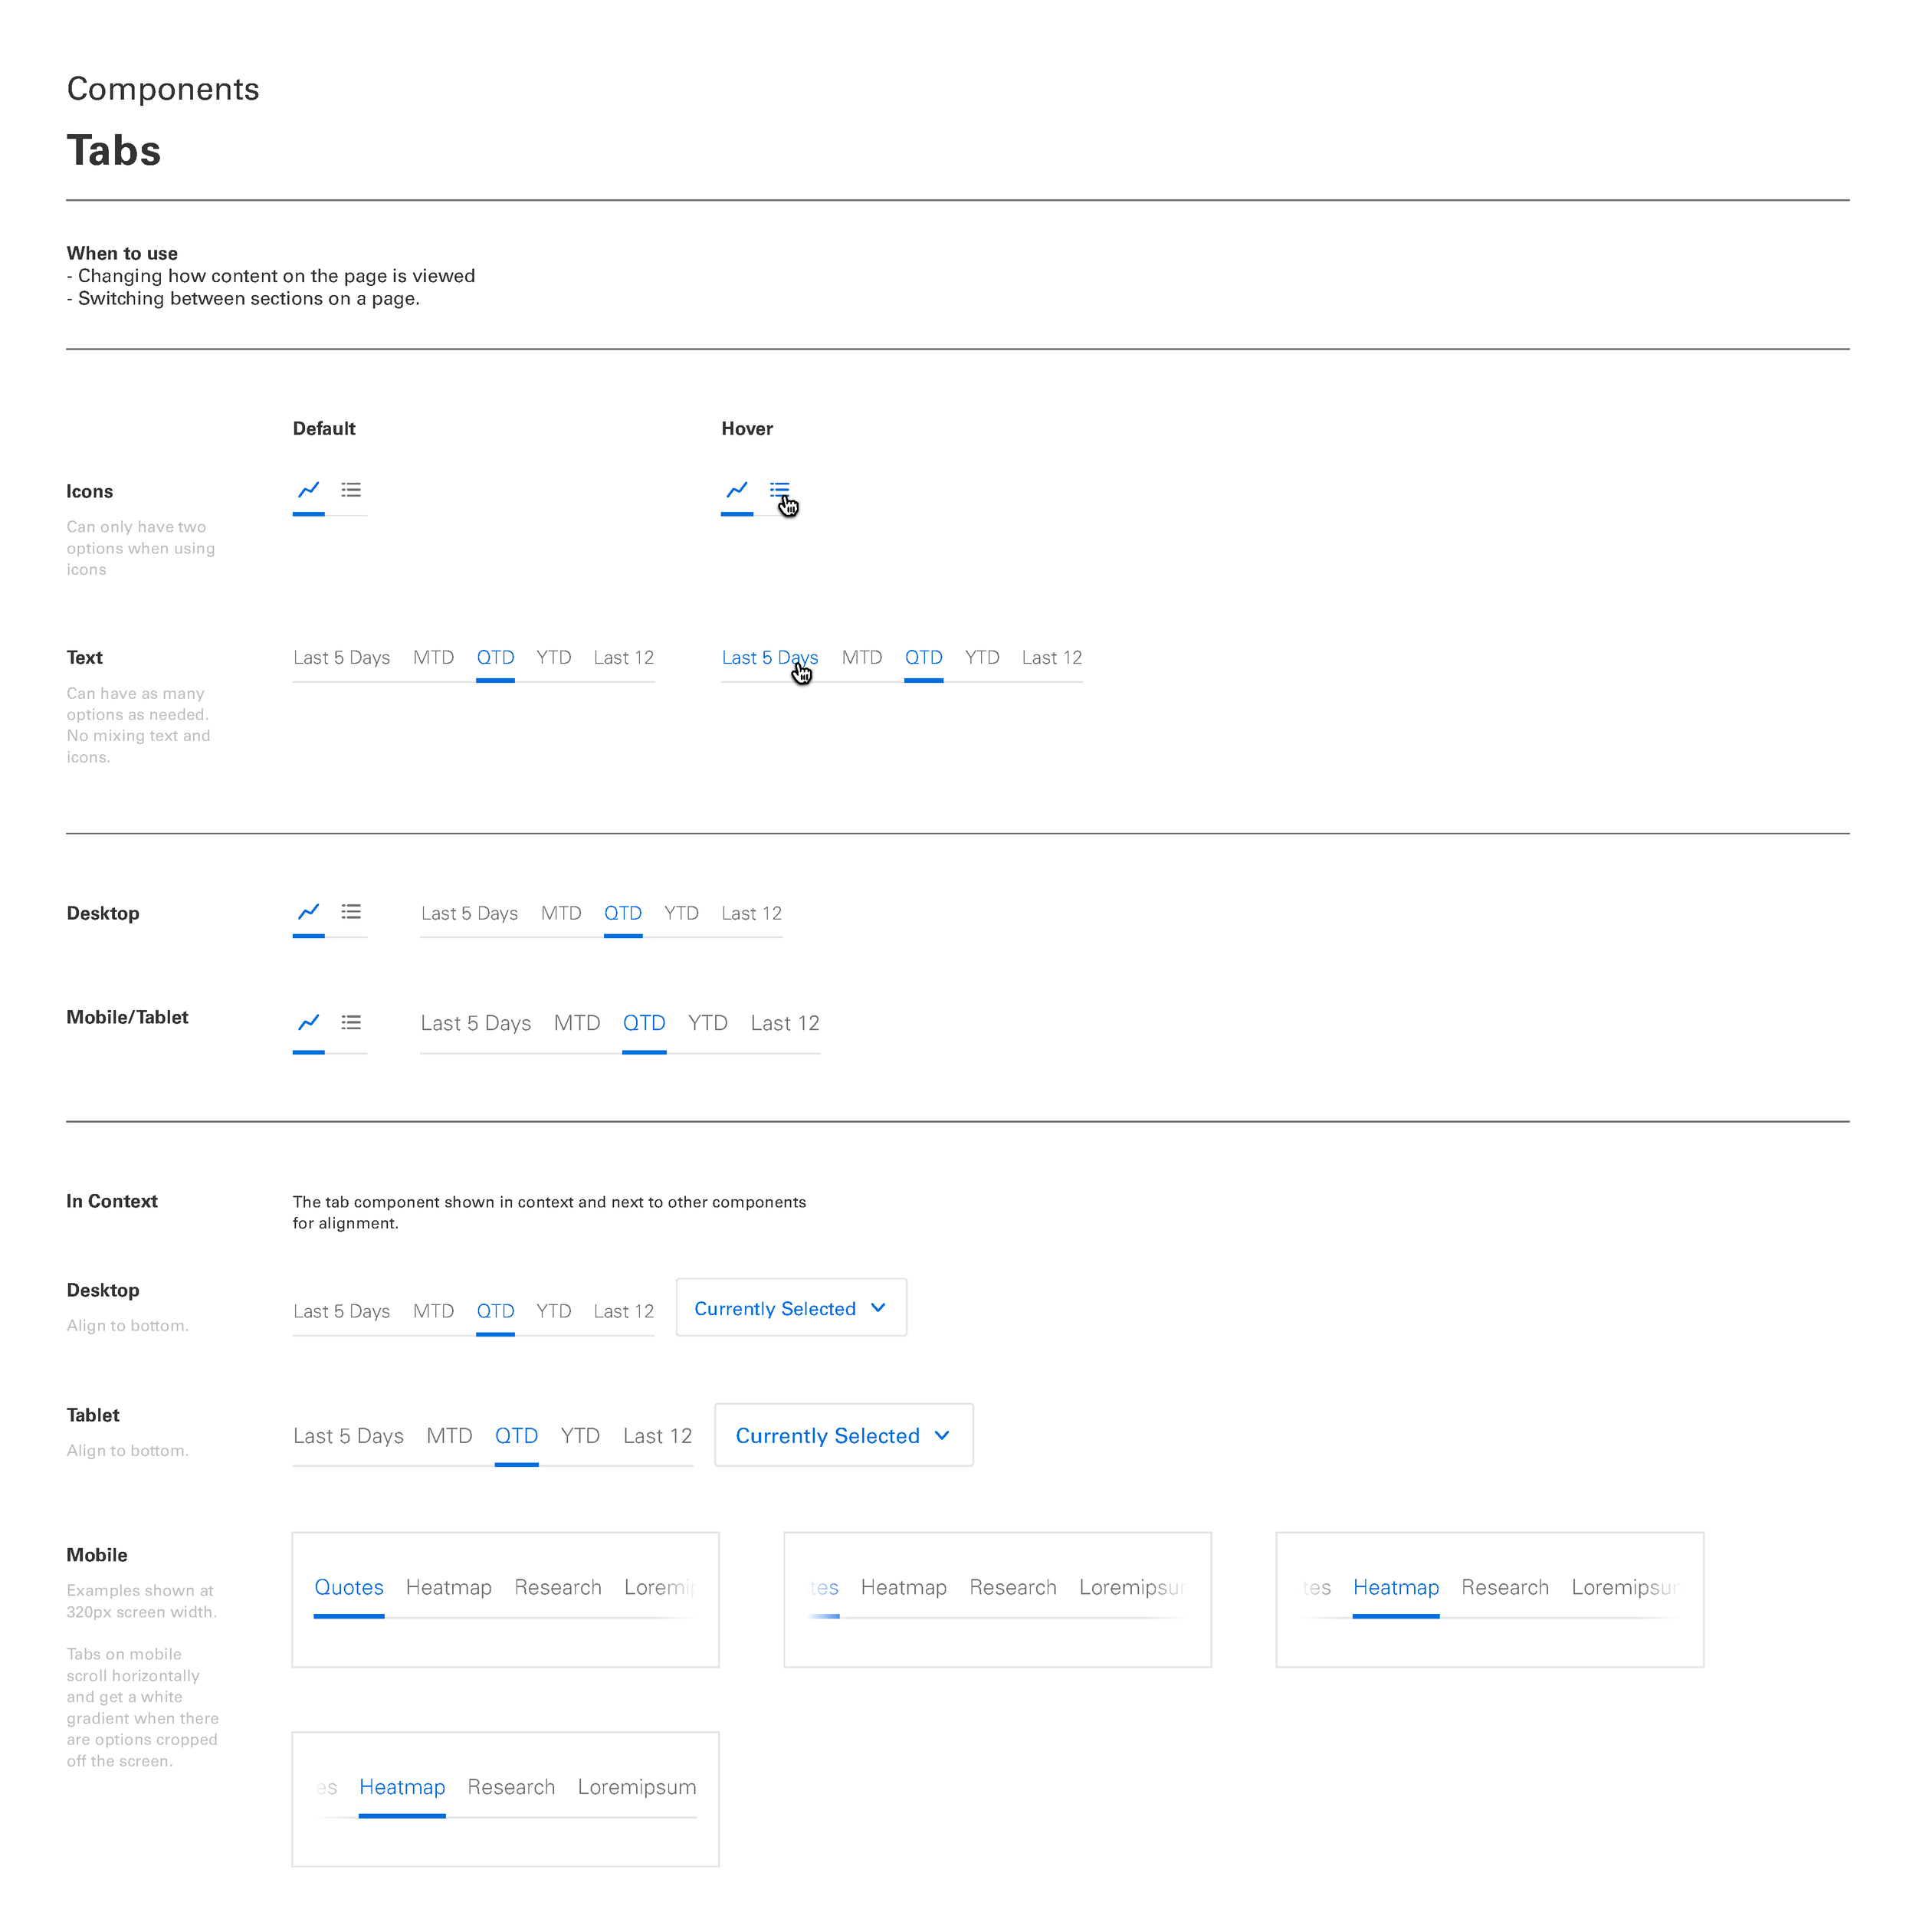This screenshot has height=1932, width=1916.
Task: Click the list icon in the Mobile/Tablet row
Action: pyautogui.click(x=351, y=1022)
